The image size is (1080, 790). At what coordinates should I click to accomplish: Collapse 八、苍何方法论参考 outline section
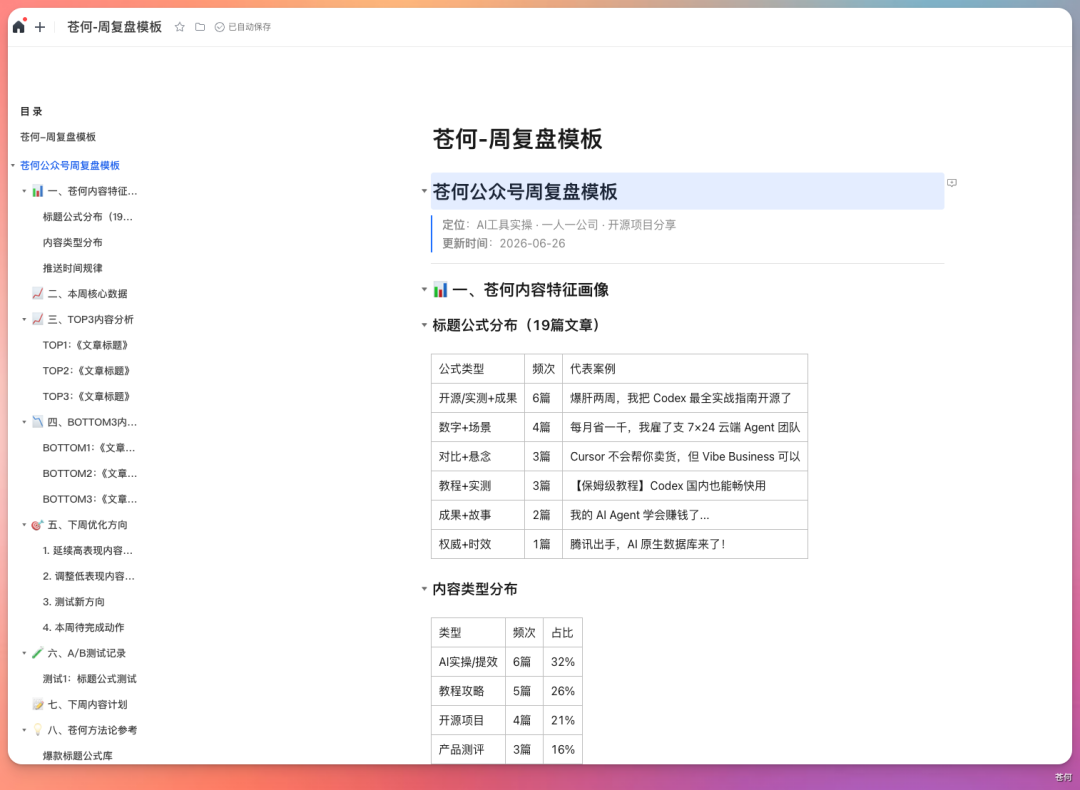[x=24, y=729]
